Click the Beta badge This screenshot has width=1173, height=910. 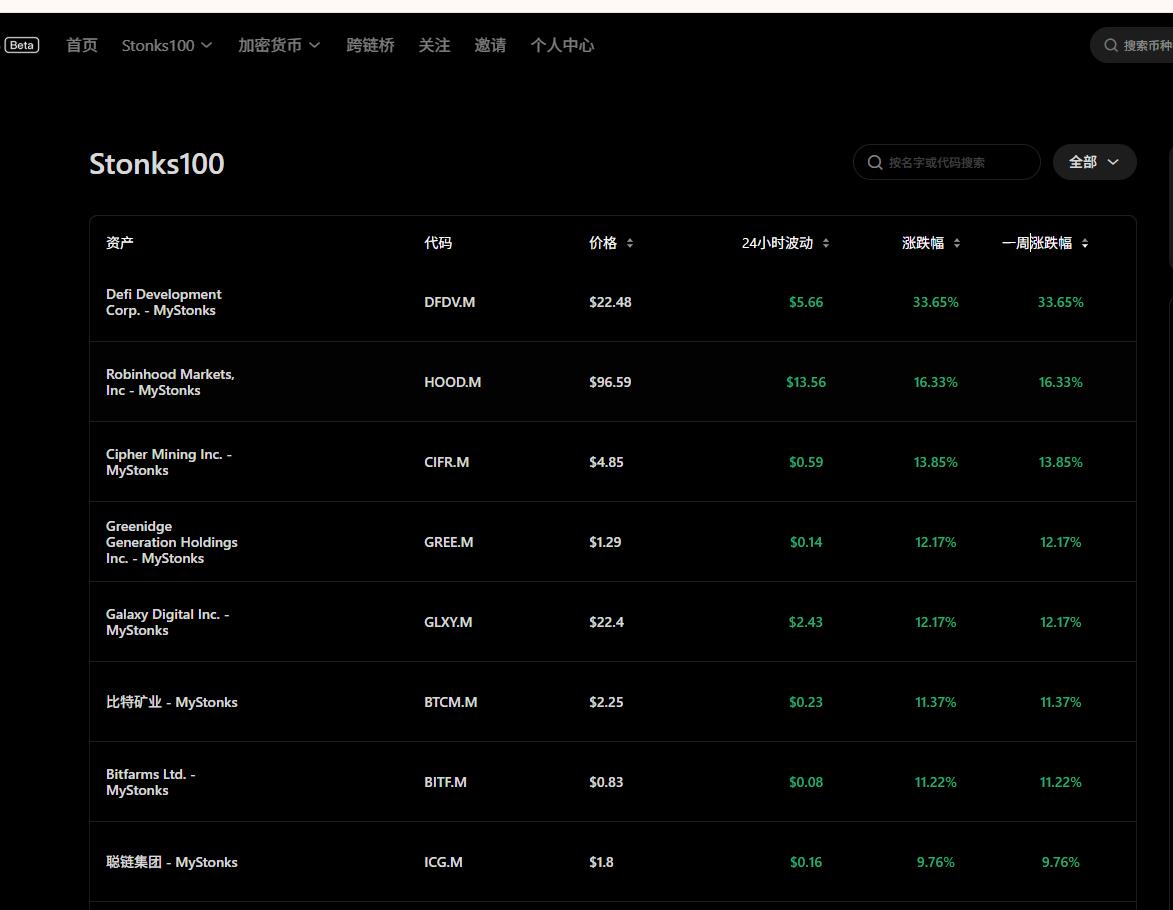pos(22,45)
